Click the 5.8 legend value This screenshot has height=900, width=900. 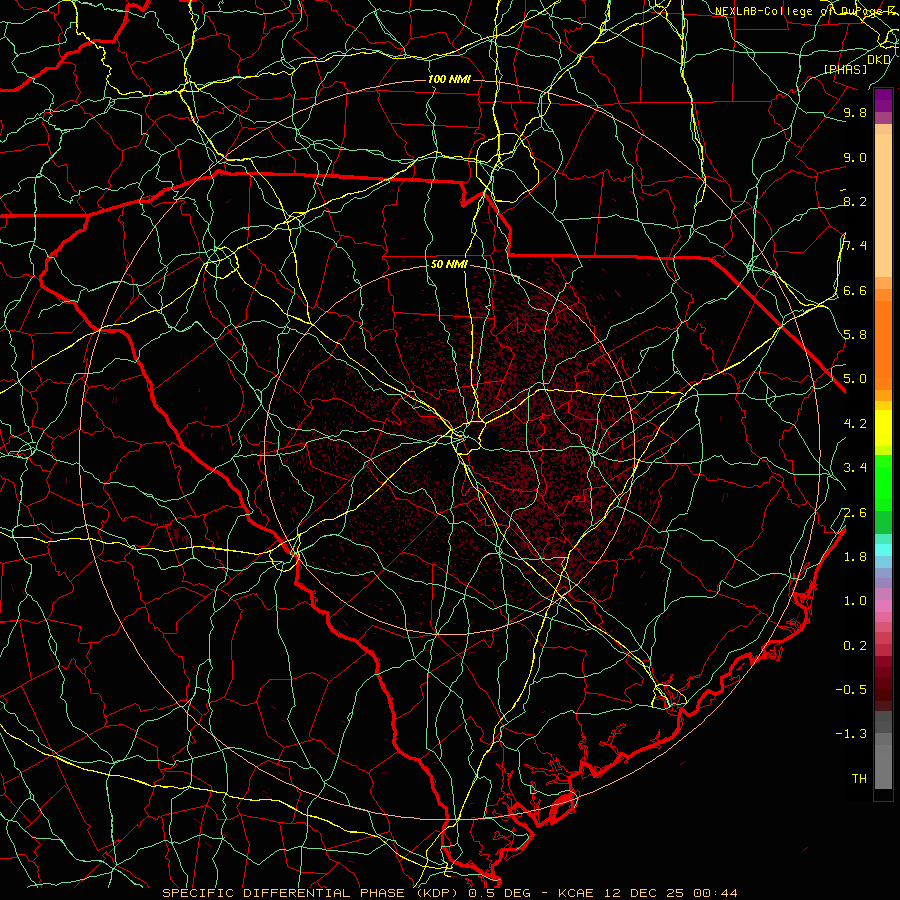click(x=855, y=335)
